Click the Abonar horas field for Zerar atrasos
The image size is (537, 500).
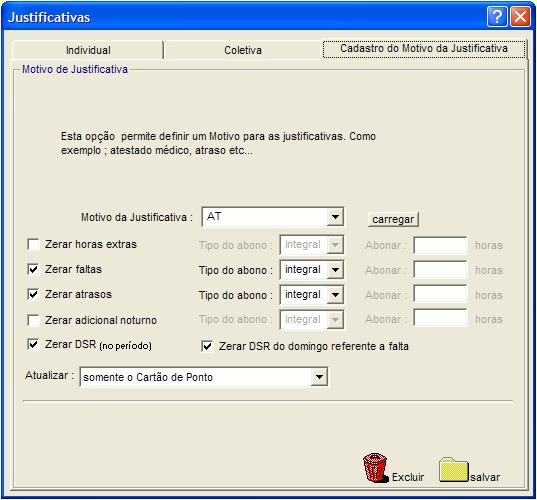(440, 295)
